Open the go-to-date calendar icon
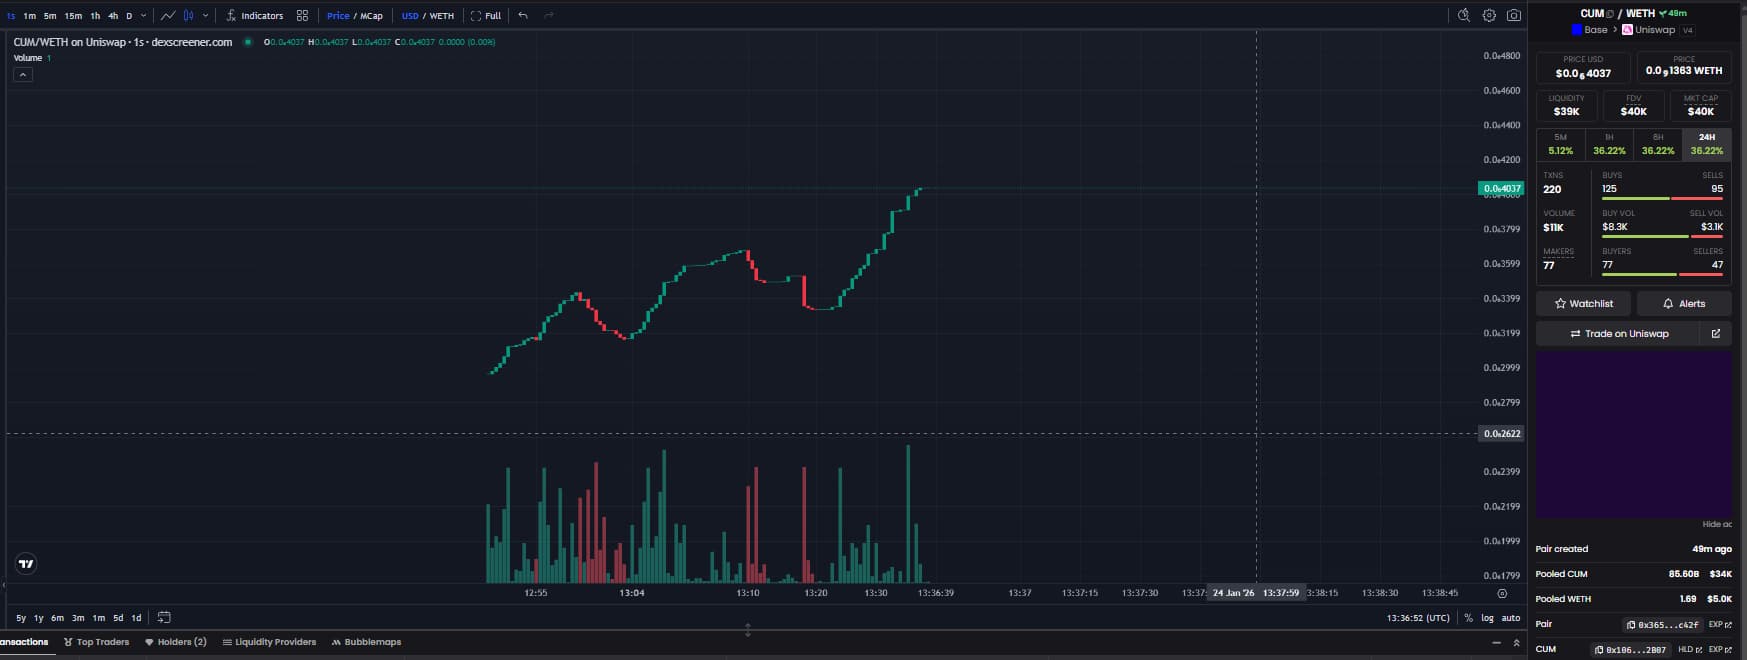This screenshot has width=1747, height=660. click(x=164, y=618)
